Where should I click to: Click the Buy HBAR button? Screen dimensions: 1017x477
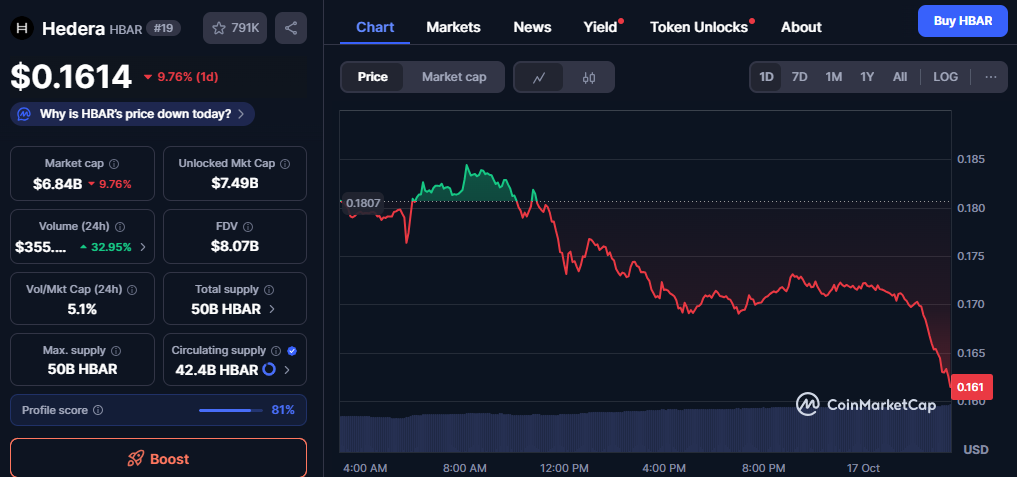click(961, 21)
